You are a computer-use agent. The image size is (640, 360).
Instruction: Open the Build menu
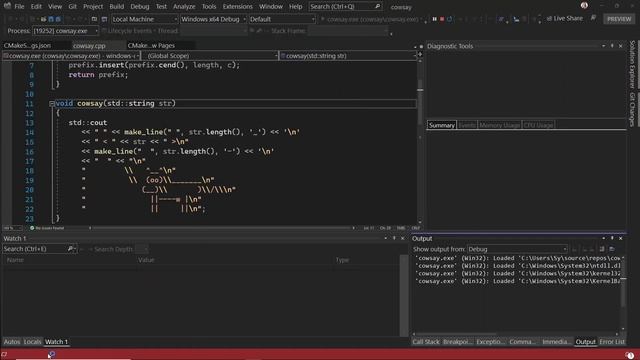coord(116,7)
